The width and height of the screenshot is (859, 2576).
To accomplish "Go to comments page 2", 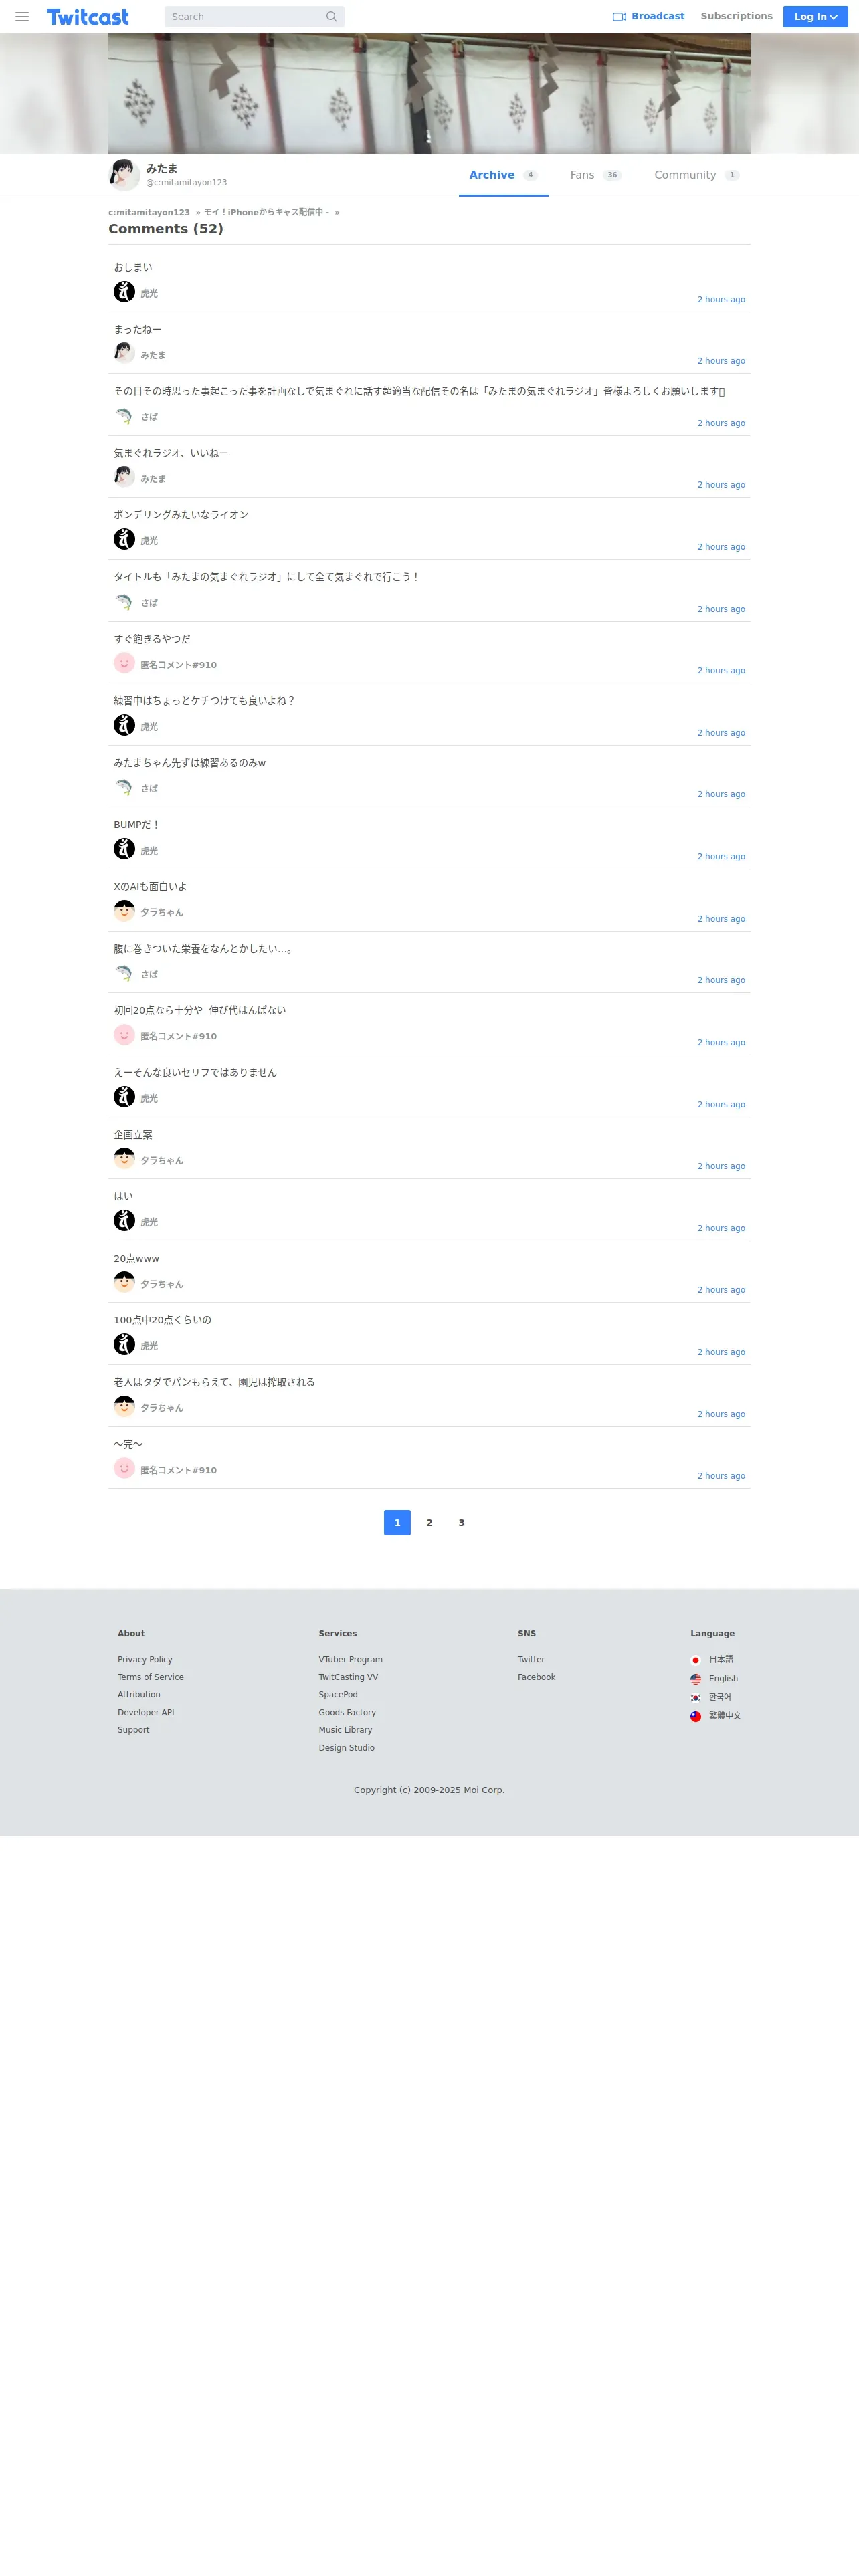I will 429,1522.
